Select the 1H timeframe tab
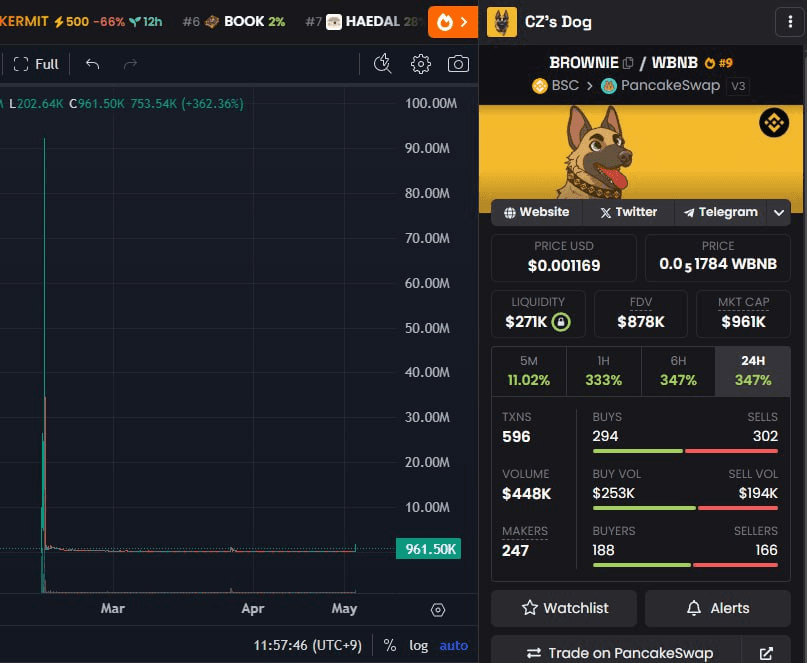The height and width of the screenshot is (663, 807). [x=604, y=371]
